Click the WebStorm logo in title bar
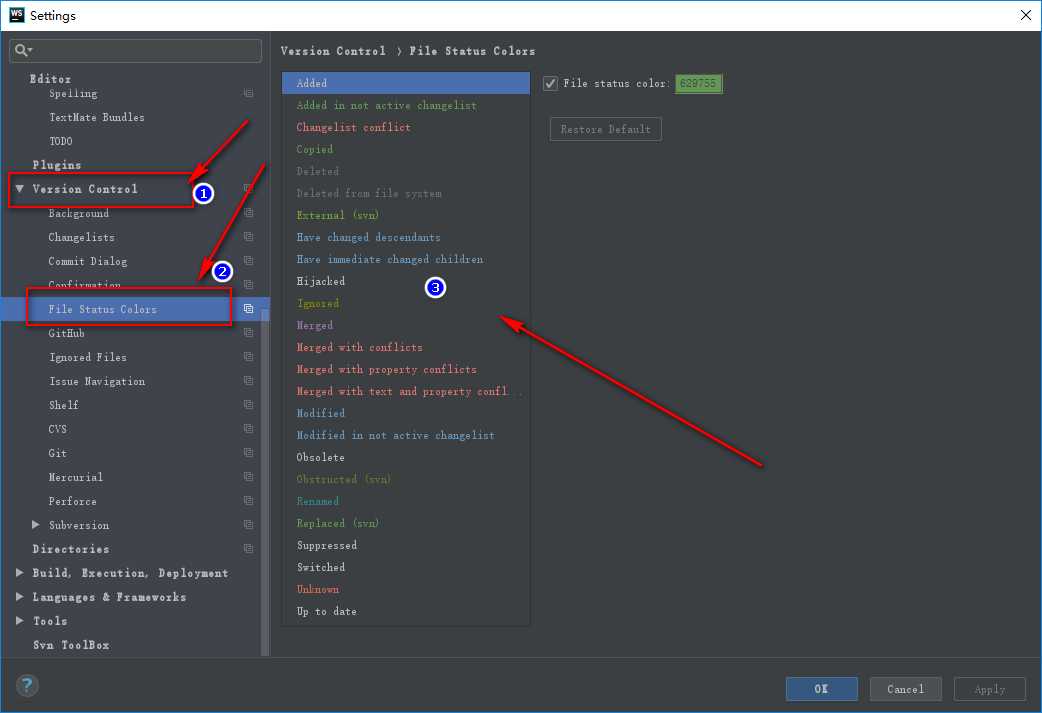Viewport: 1042px width, 713px height. tap(17, 15)
